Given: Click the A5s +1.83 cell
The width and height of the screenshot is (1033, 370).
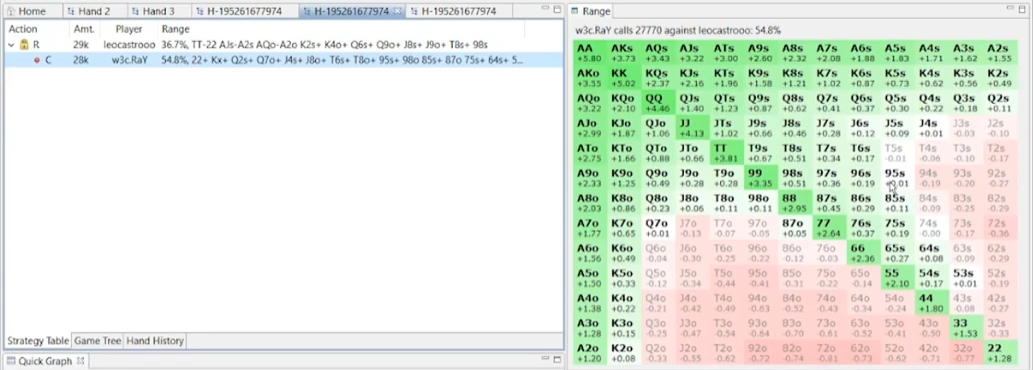Looking at the screenshot, I should pyautogui.click(x=898, y=53).
